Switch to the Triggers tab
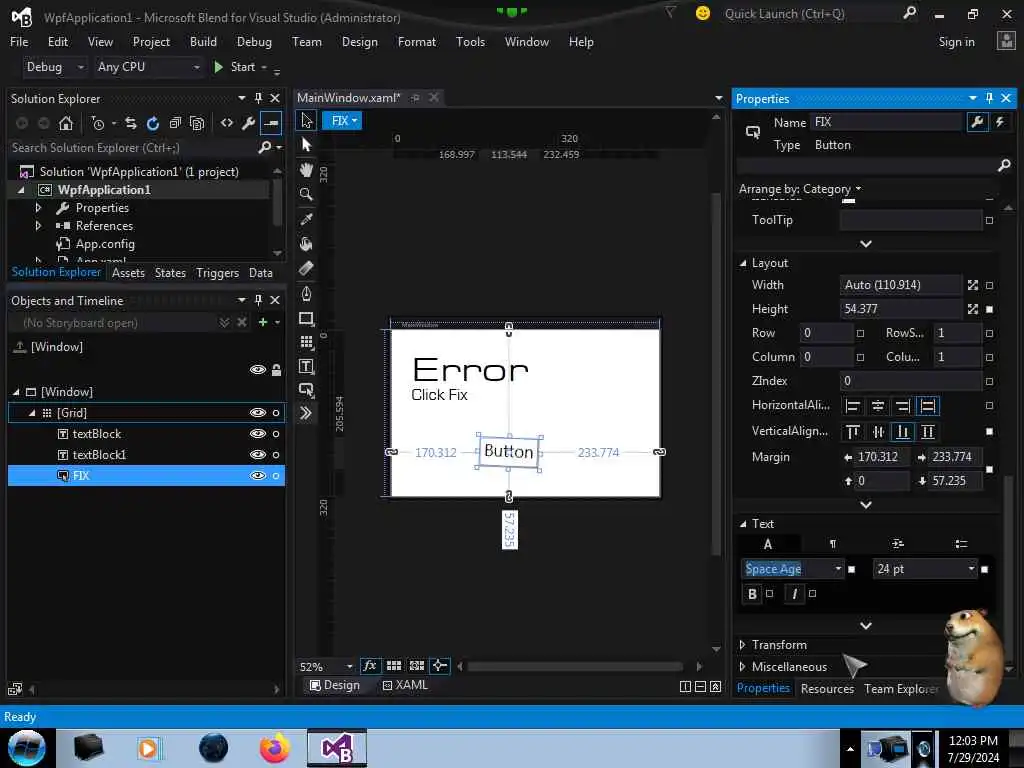1024x768 pixels. 217,273
